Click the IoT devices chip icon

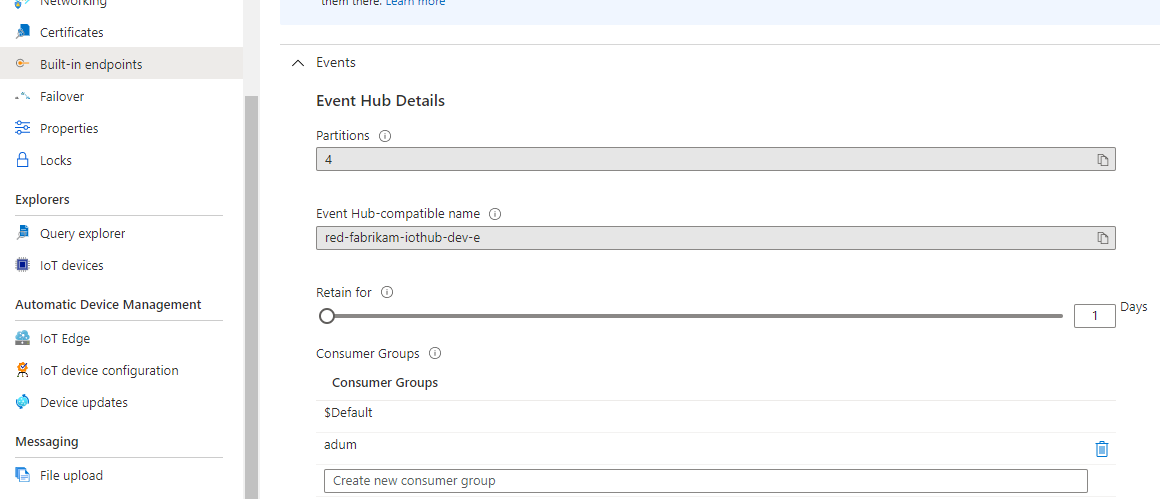(23, 265)
